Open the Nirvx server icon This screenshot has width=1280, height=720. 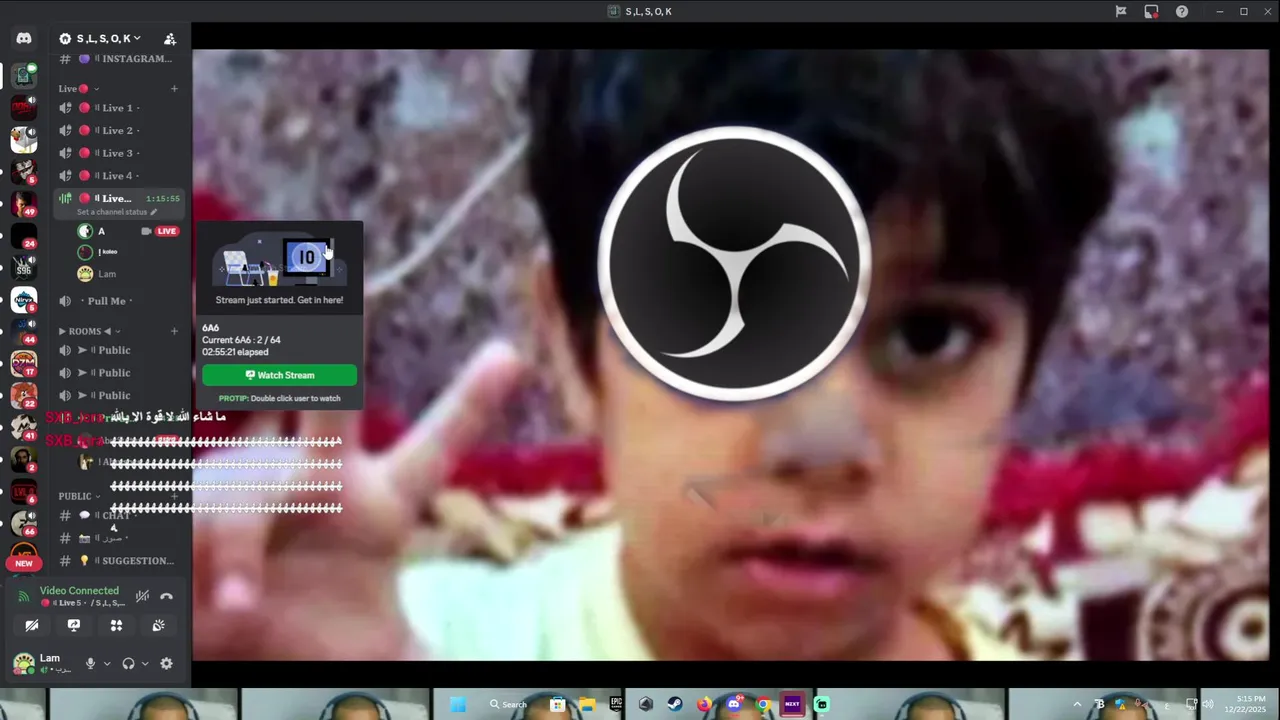[x=24, y=300]
